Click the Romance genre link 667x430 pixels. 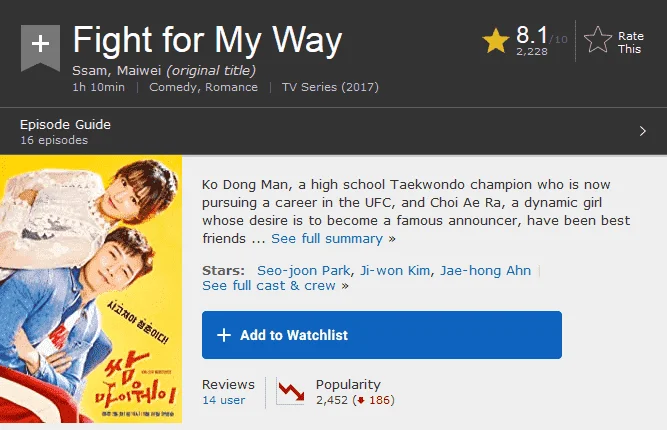coord(231,87)
